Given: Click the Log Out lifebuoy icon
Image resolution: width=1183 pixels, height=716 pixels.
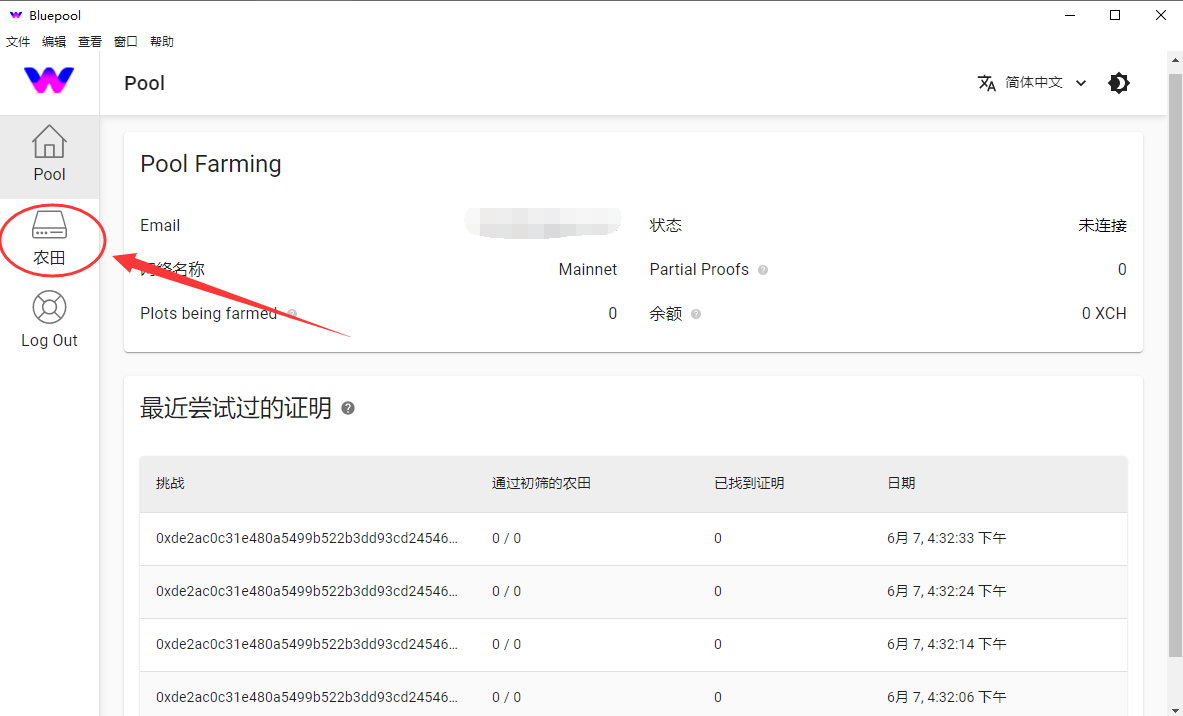Looking at the screenshot, I should click(49, 307).
